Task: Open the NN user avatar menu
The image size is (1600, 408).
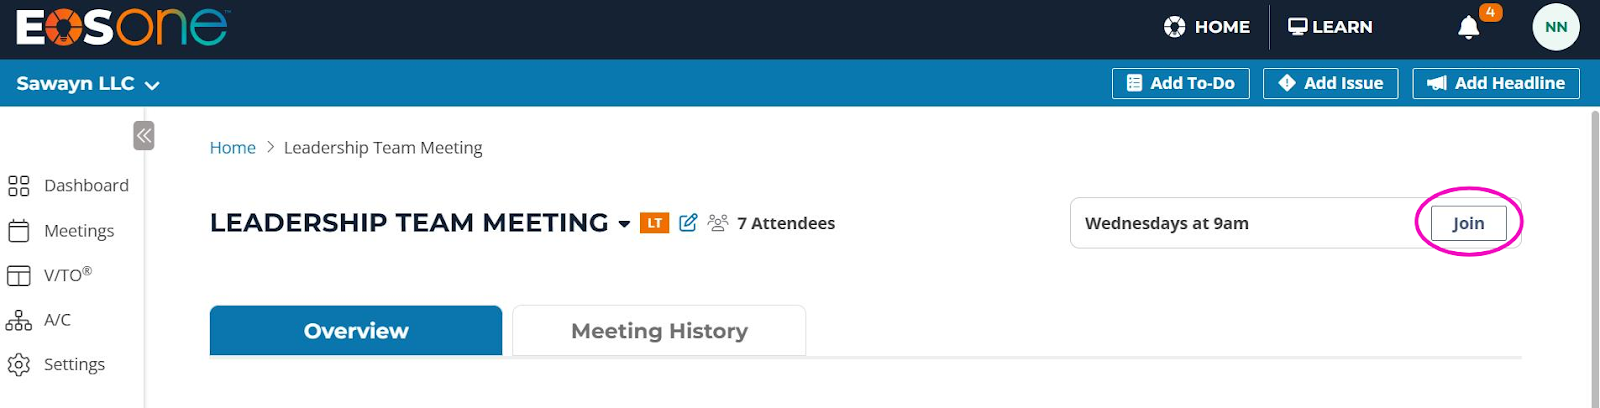Action: 1556,27
